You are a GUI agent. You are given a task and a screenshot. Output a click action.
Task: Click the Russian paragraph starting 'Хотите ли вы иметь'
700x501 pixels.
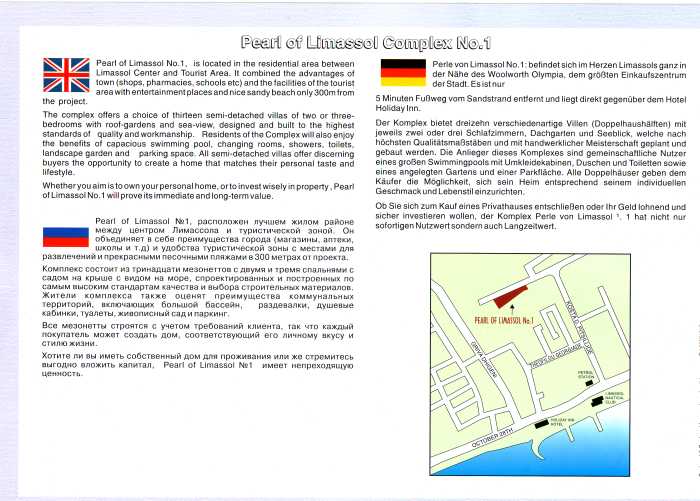[x=198, y=365]
